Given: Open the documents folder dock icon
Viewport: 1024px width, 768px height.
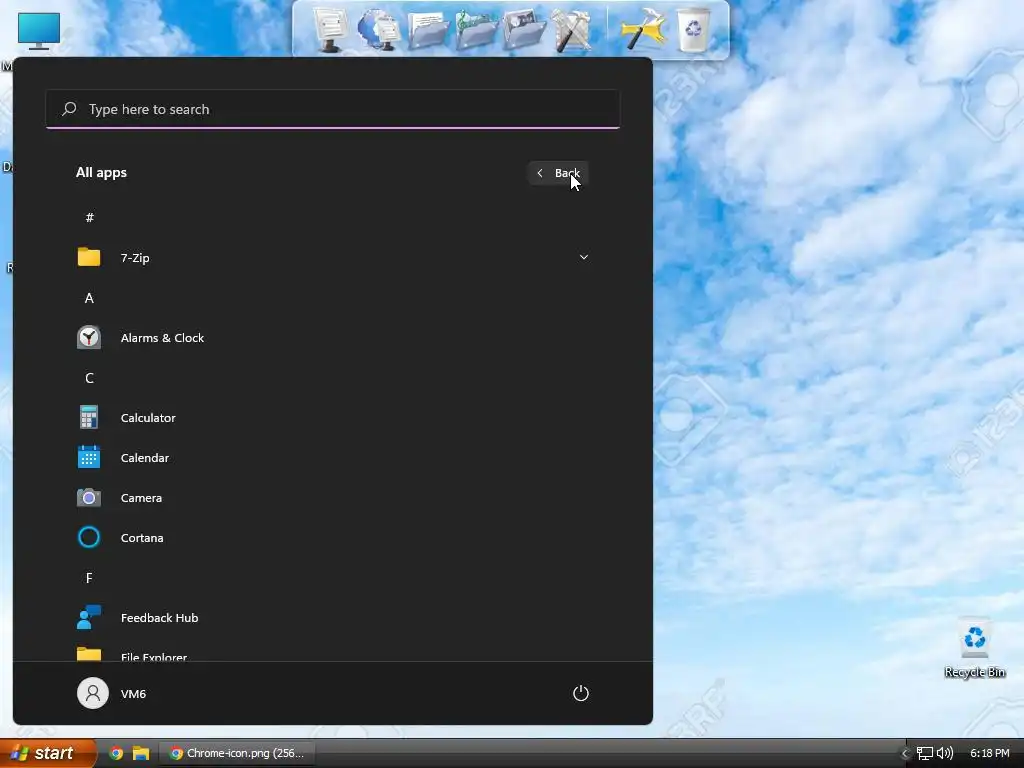Looking at the screenshot, I should click(x=428, y=31).
